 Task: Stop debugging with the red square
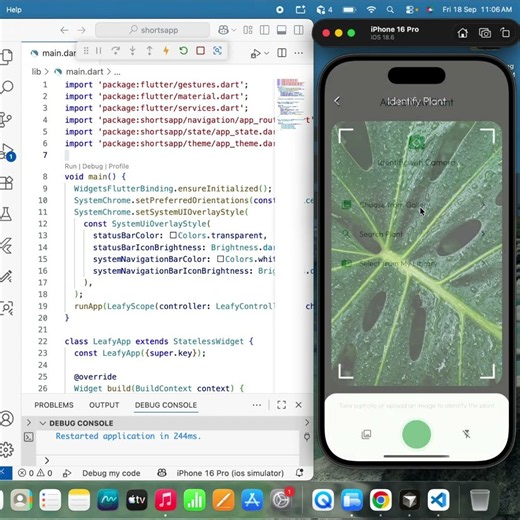200,51
